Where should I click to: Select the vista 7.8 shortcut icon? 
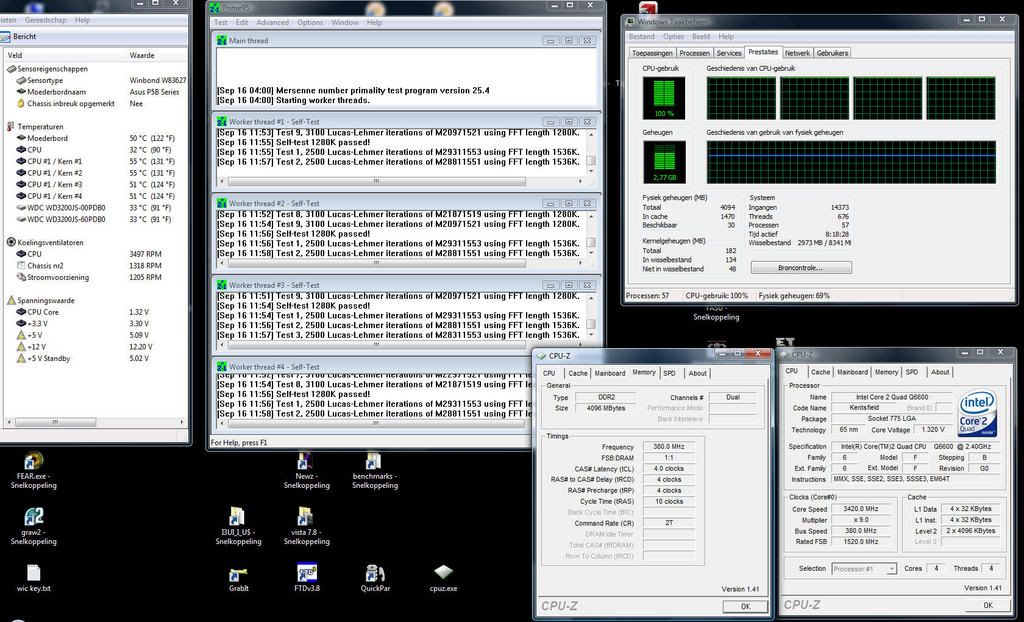tap(305, 517)
